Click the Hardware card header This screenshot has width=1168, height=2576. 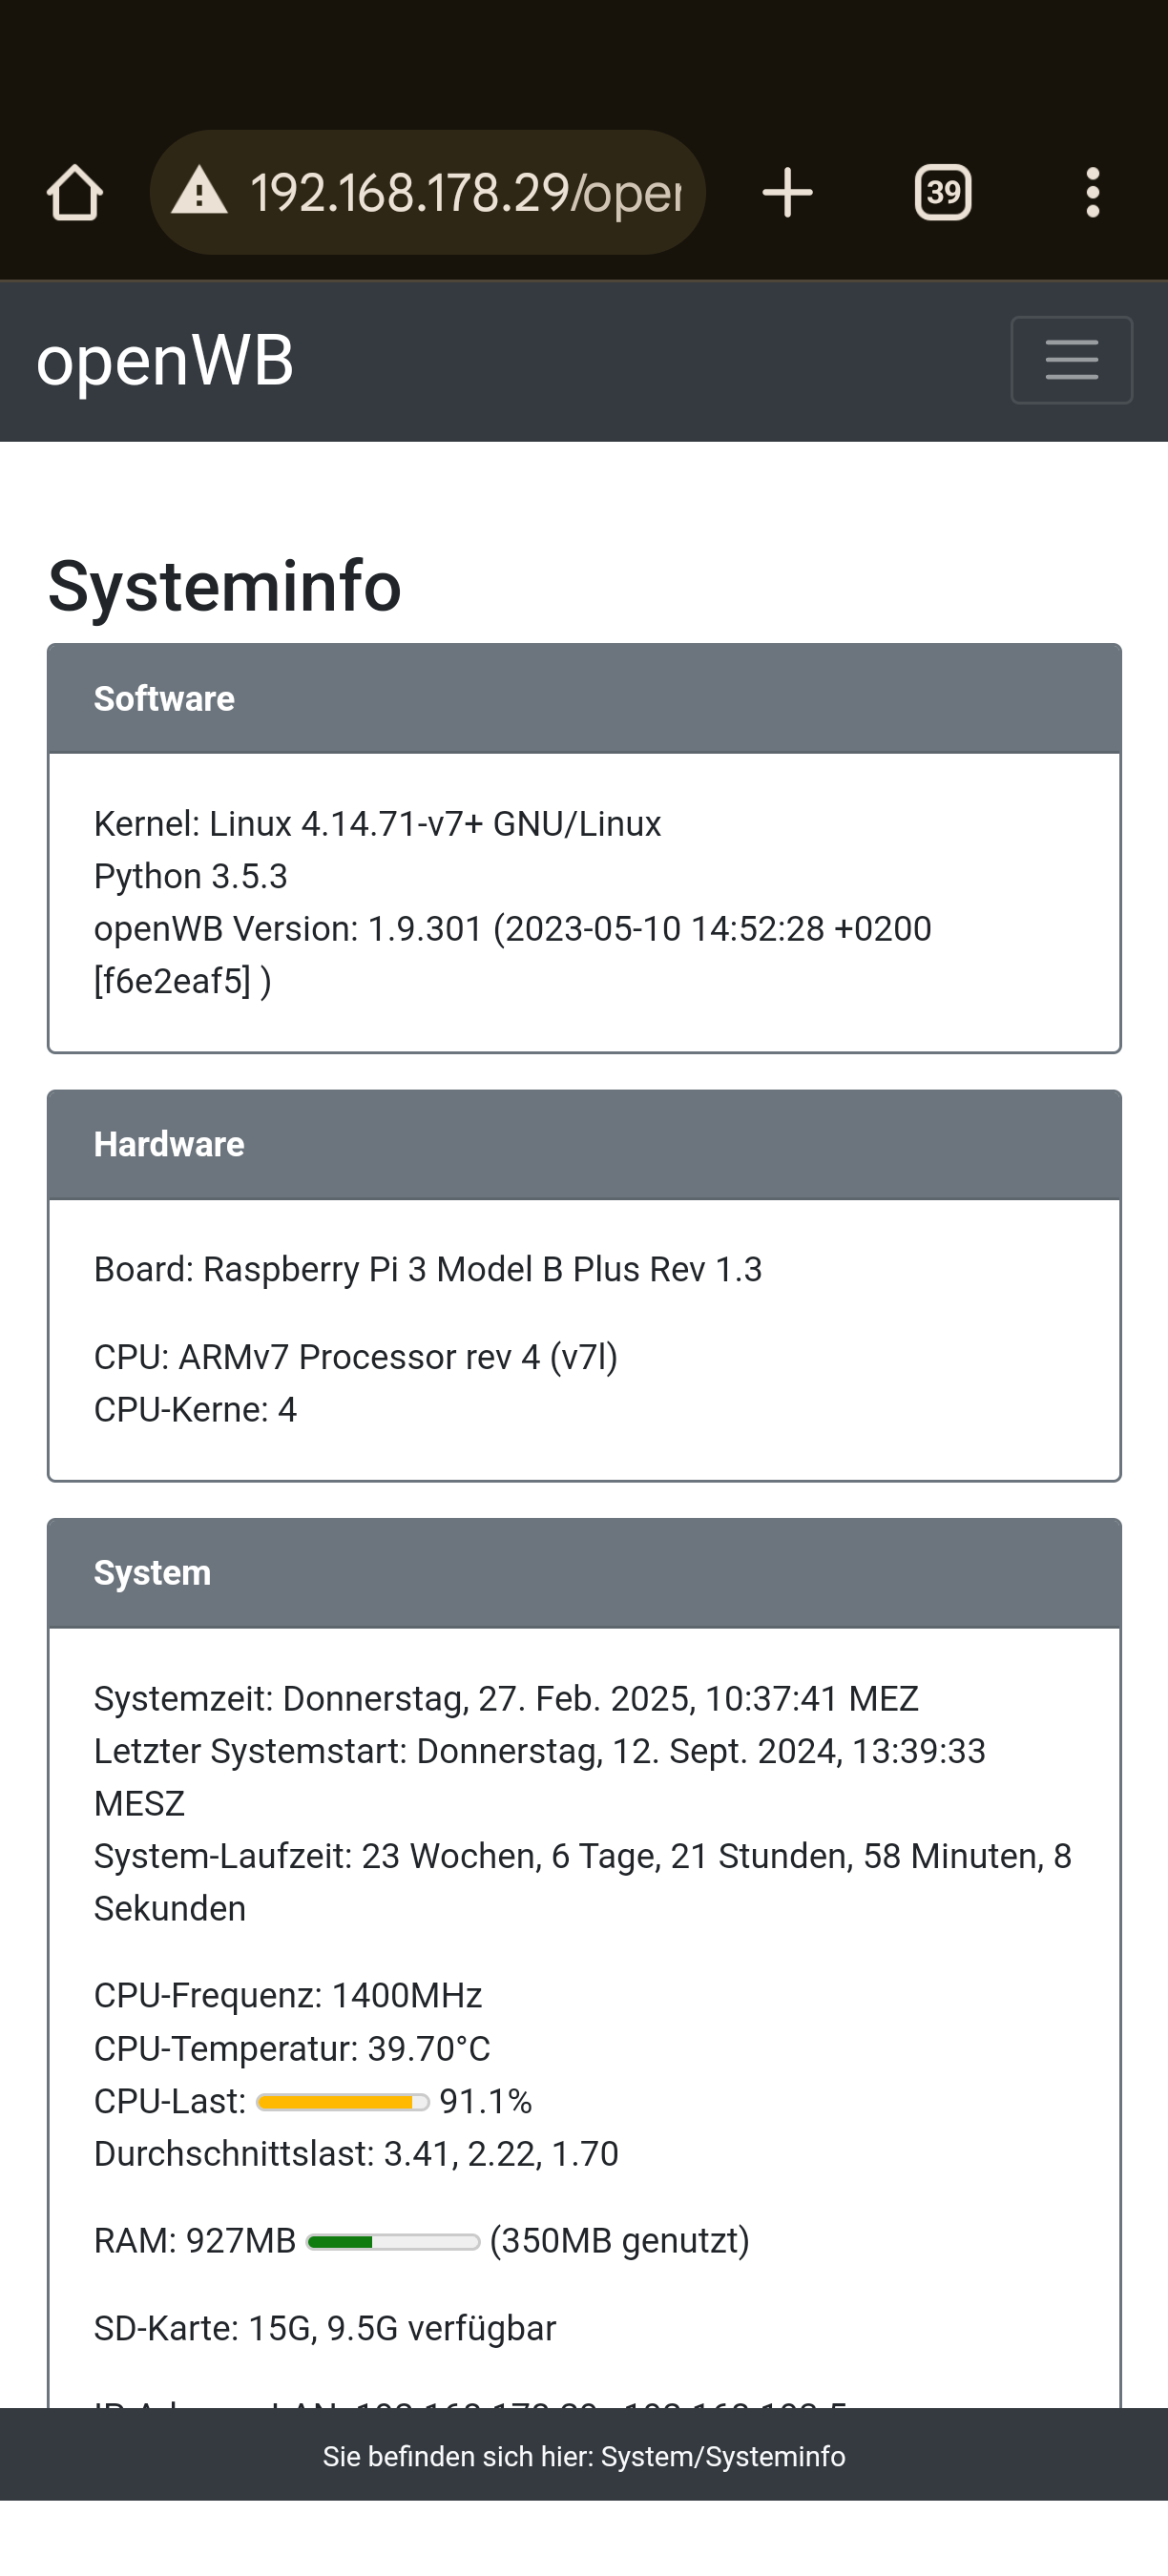pos(584,1145)
